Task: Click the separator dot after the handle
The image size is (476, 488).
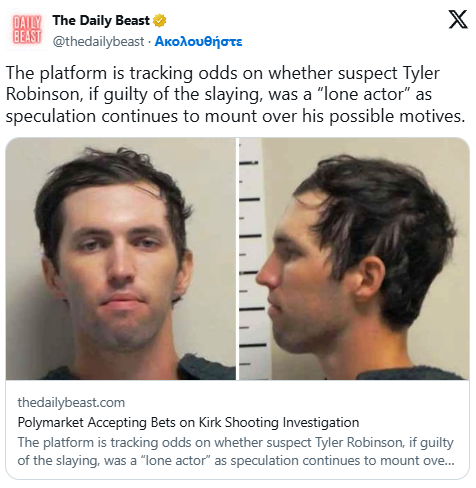Action: point(150,42)
